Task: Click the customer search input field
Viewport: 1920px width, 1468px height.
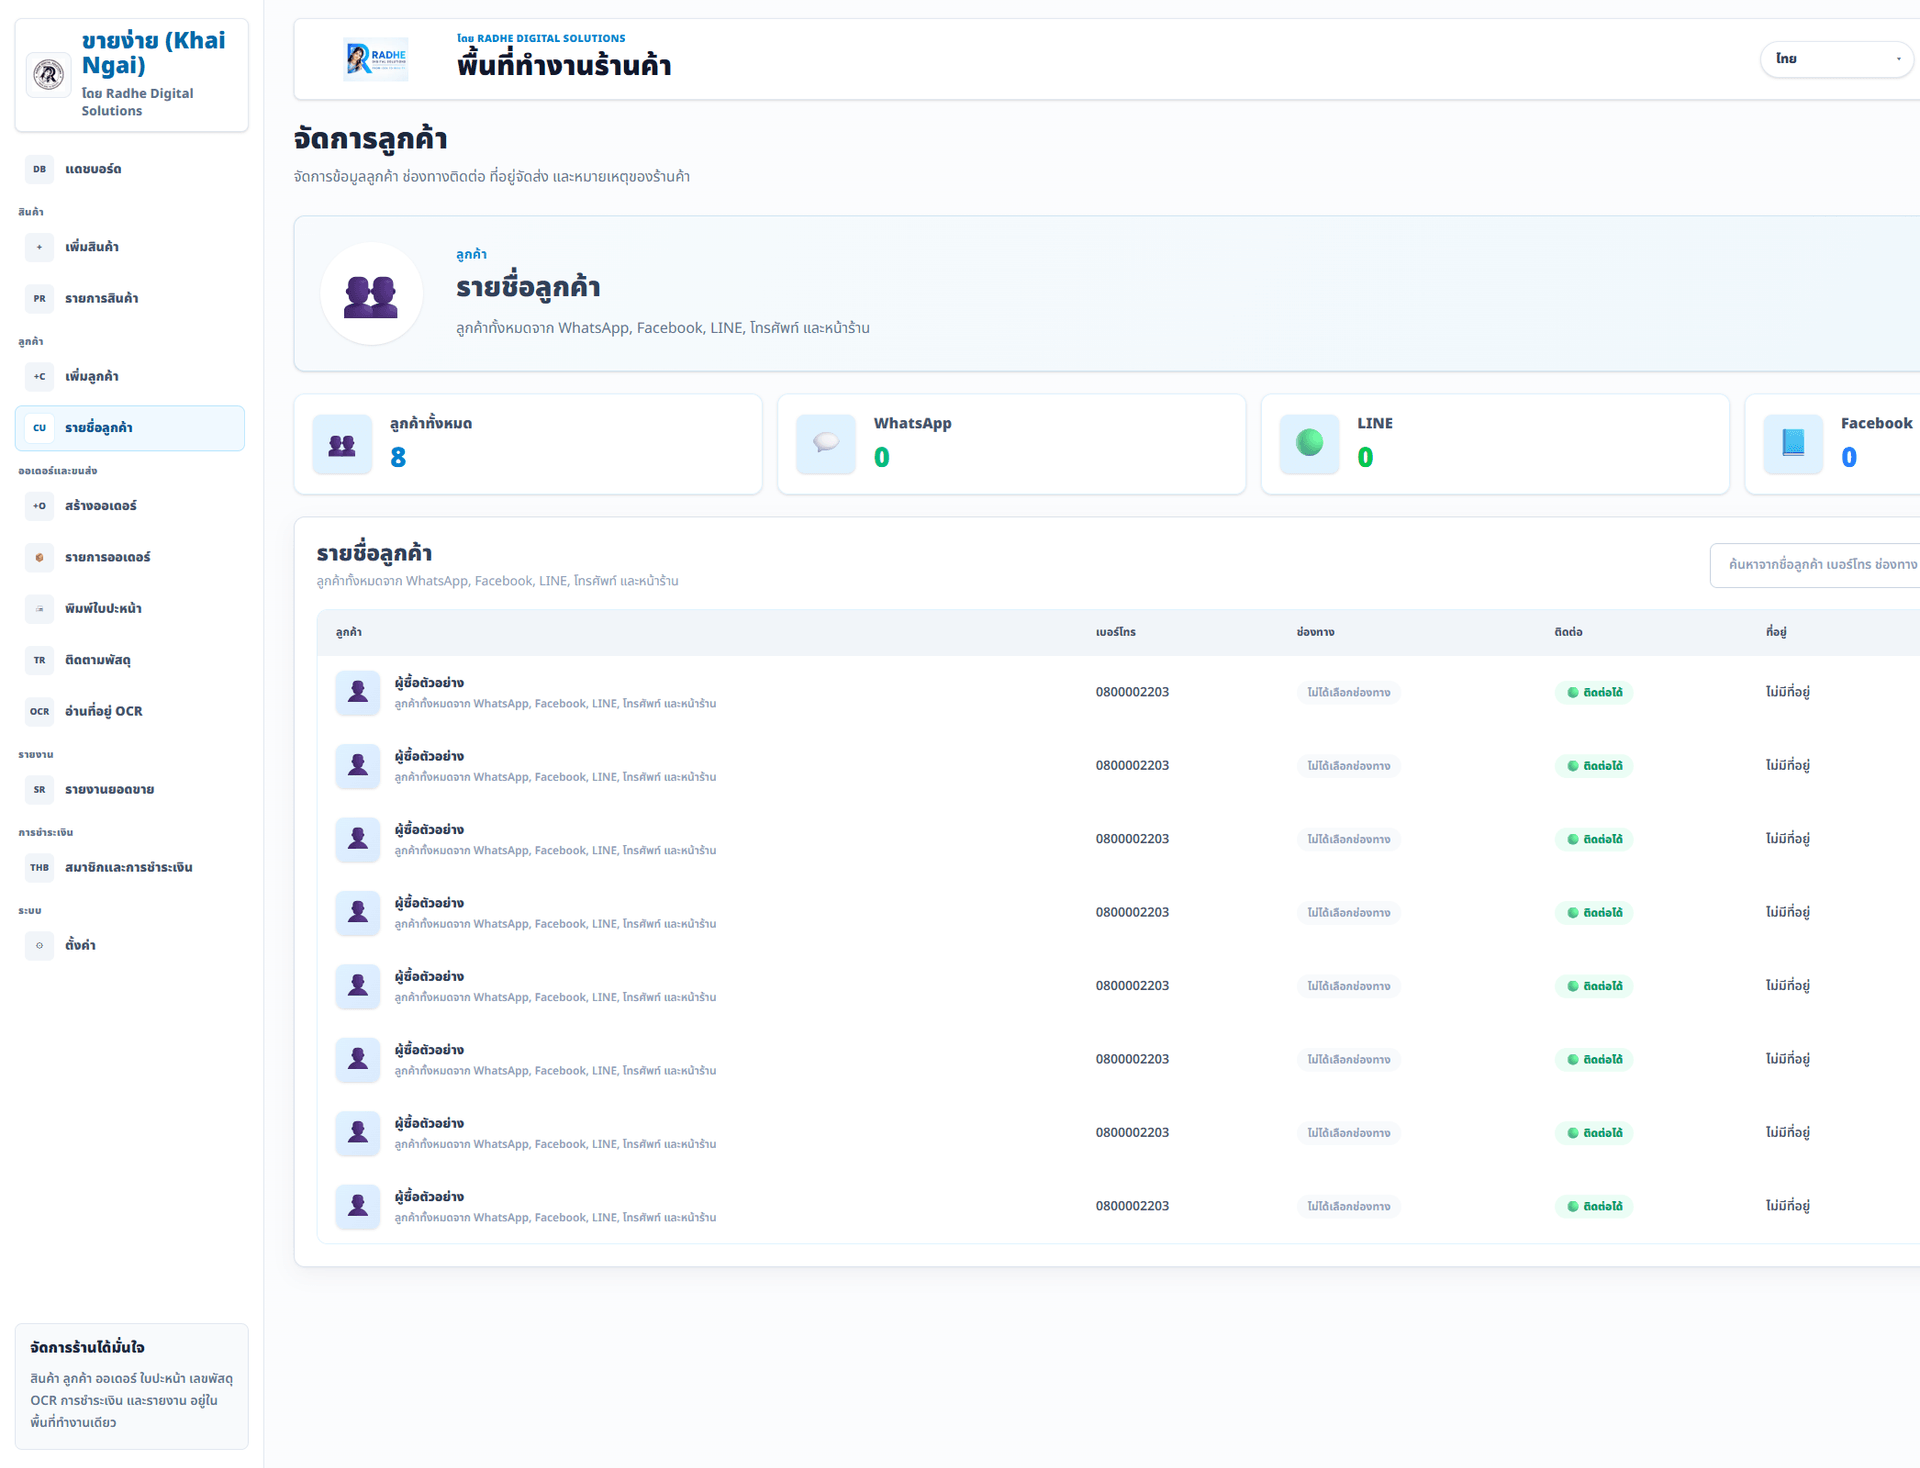Action: tap(1815, 565)
